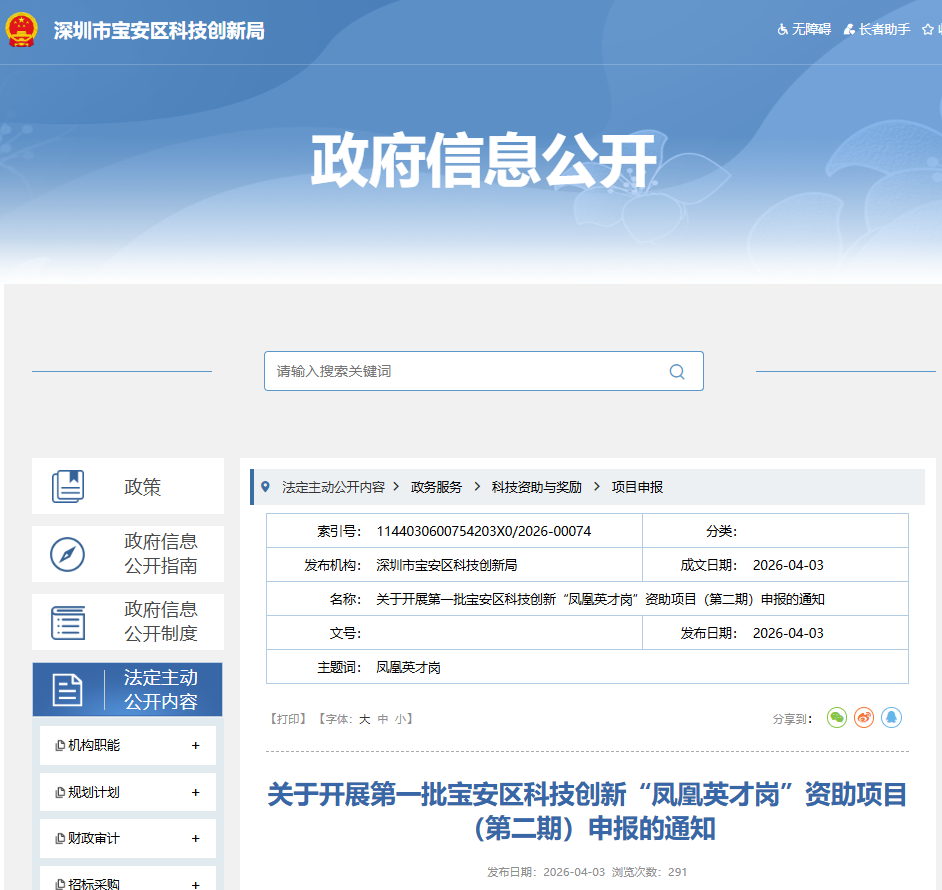Click the search magnifier icon
The image size is (942, 890).
pyautogui.click(x=677, y=371)
